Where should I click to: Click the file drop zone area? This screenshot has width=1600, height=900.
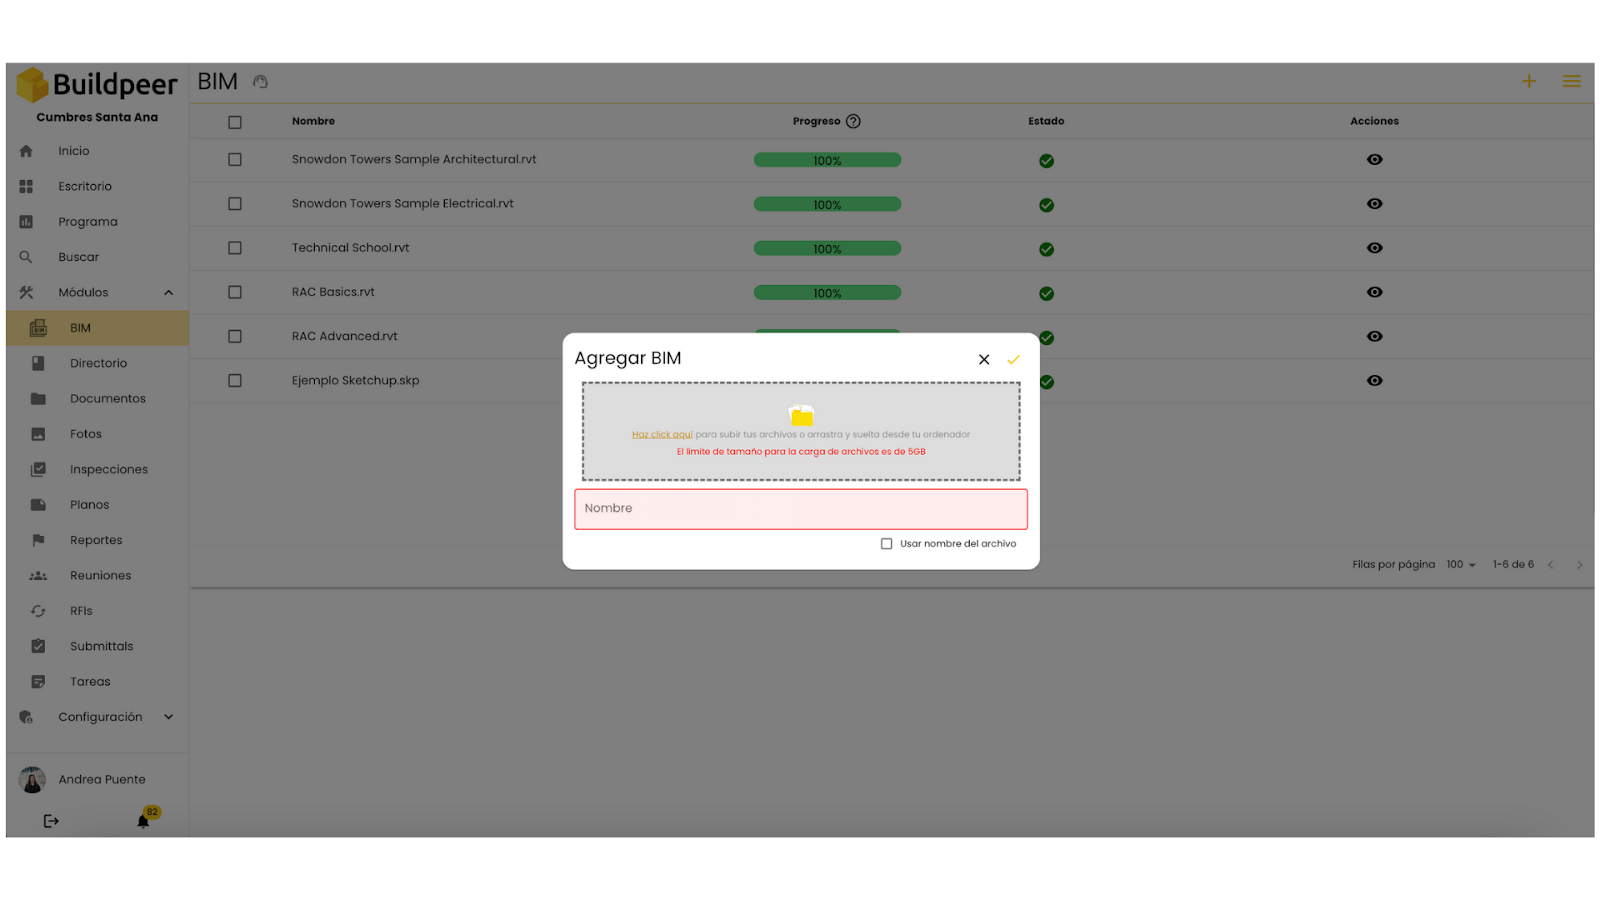tap(801, 431)
